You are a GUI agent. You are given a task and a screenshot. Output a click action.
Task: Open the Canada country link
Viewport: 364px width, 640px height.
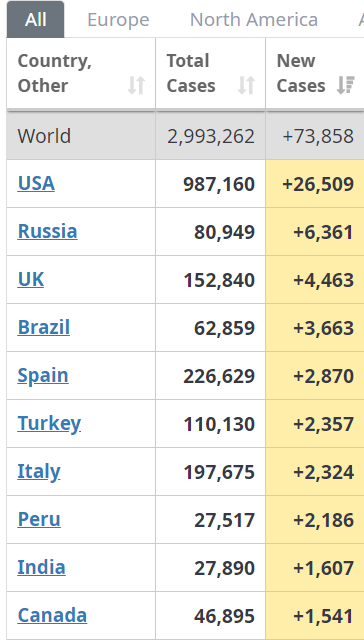[52, 616]
